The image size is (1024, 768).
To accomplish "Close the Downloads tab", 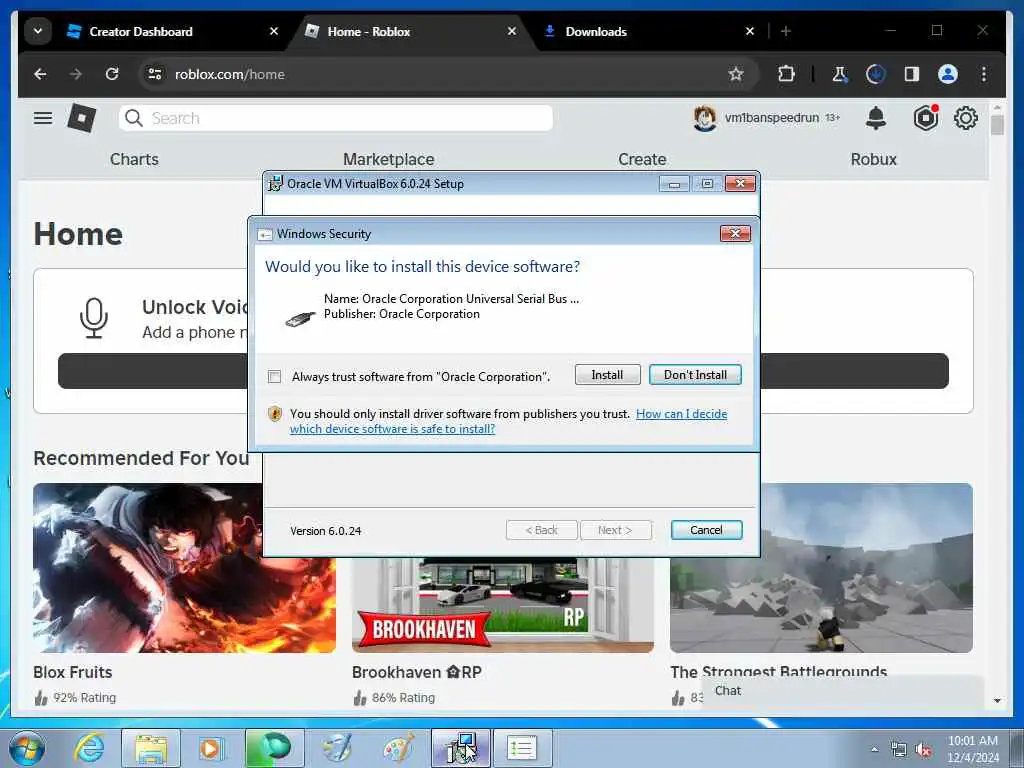I will click(750, 31).
